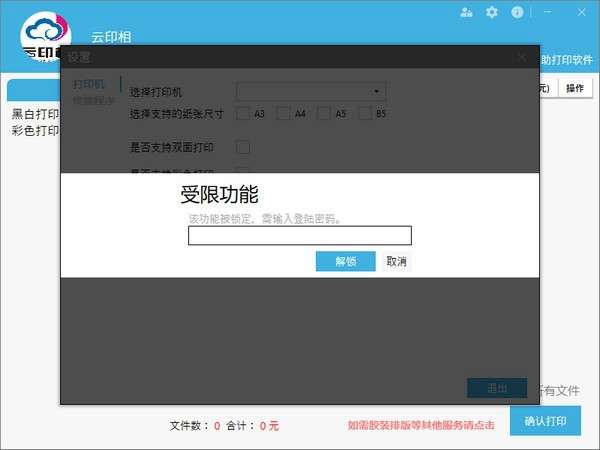Click the info icon in title bar
Viewport: 600px width, 450px height.
[x=517, y=12]
